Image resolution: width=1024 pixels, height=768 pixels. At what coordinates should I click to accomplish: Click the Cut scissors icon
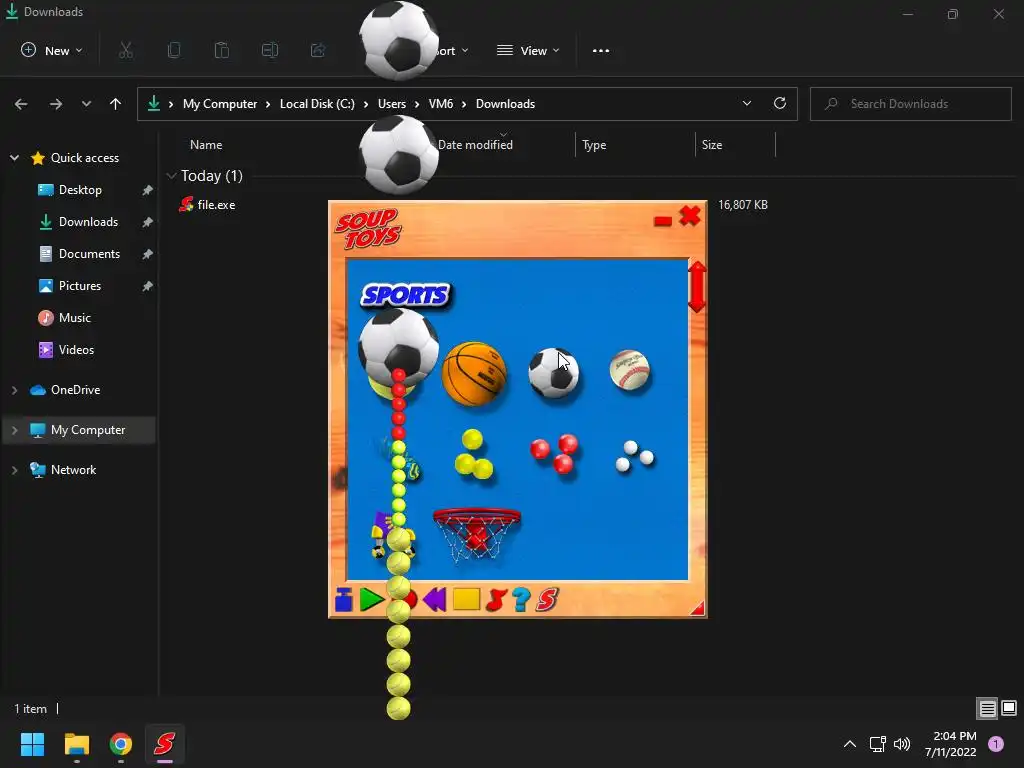click(x=126, y=50)
